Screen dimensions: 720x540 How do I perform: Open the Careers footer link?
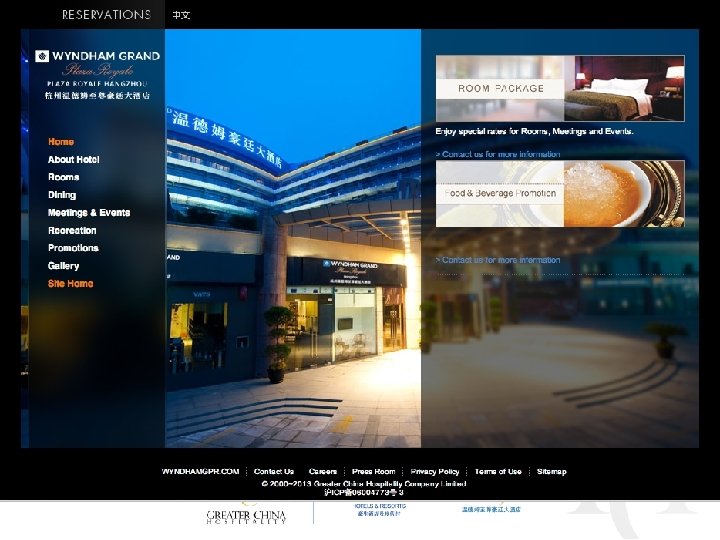[323, 472]
